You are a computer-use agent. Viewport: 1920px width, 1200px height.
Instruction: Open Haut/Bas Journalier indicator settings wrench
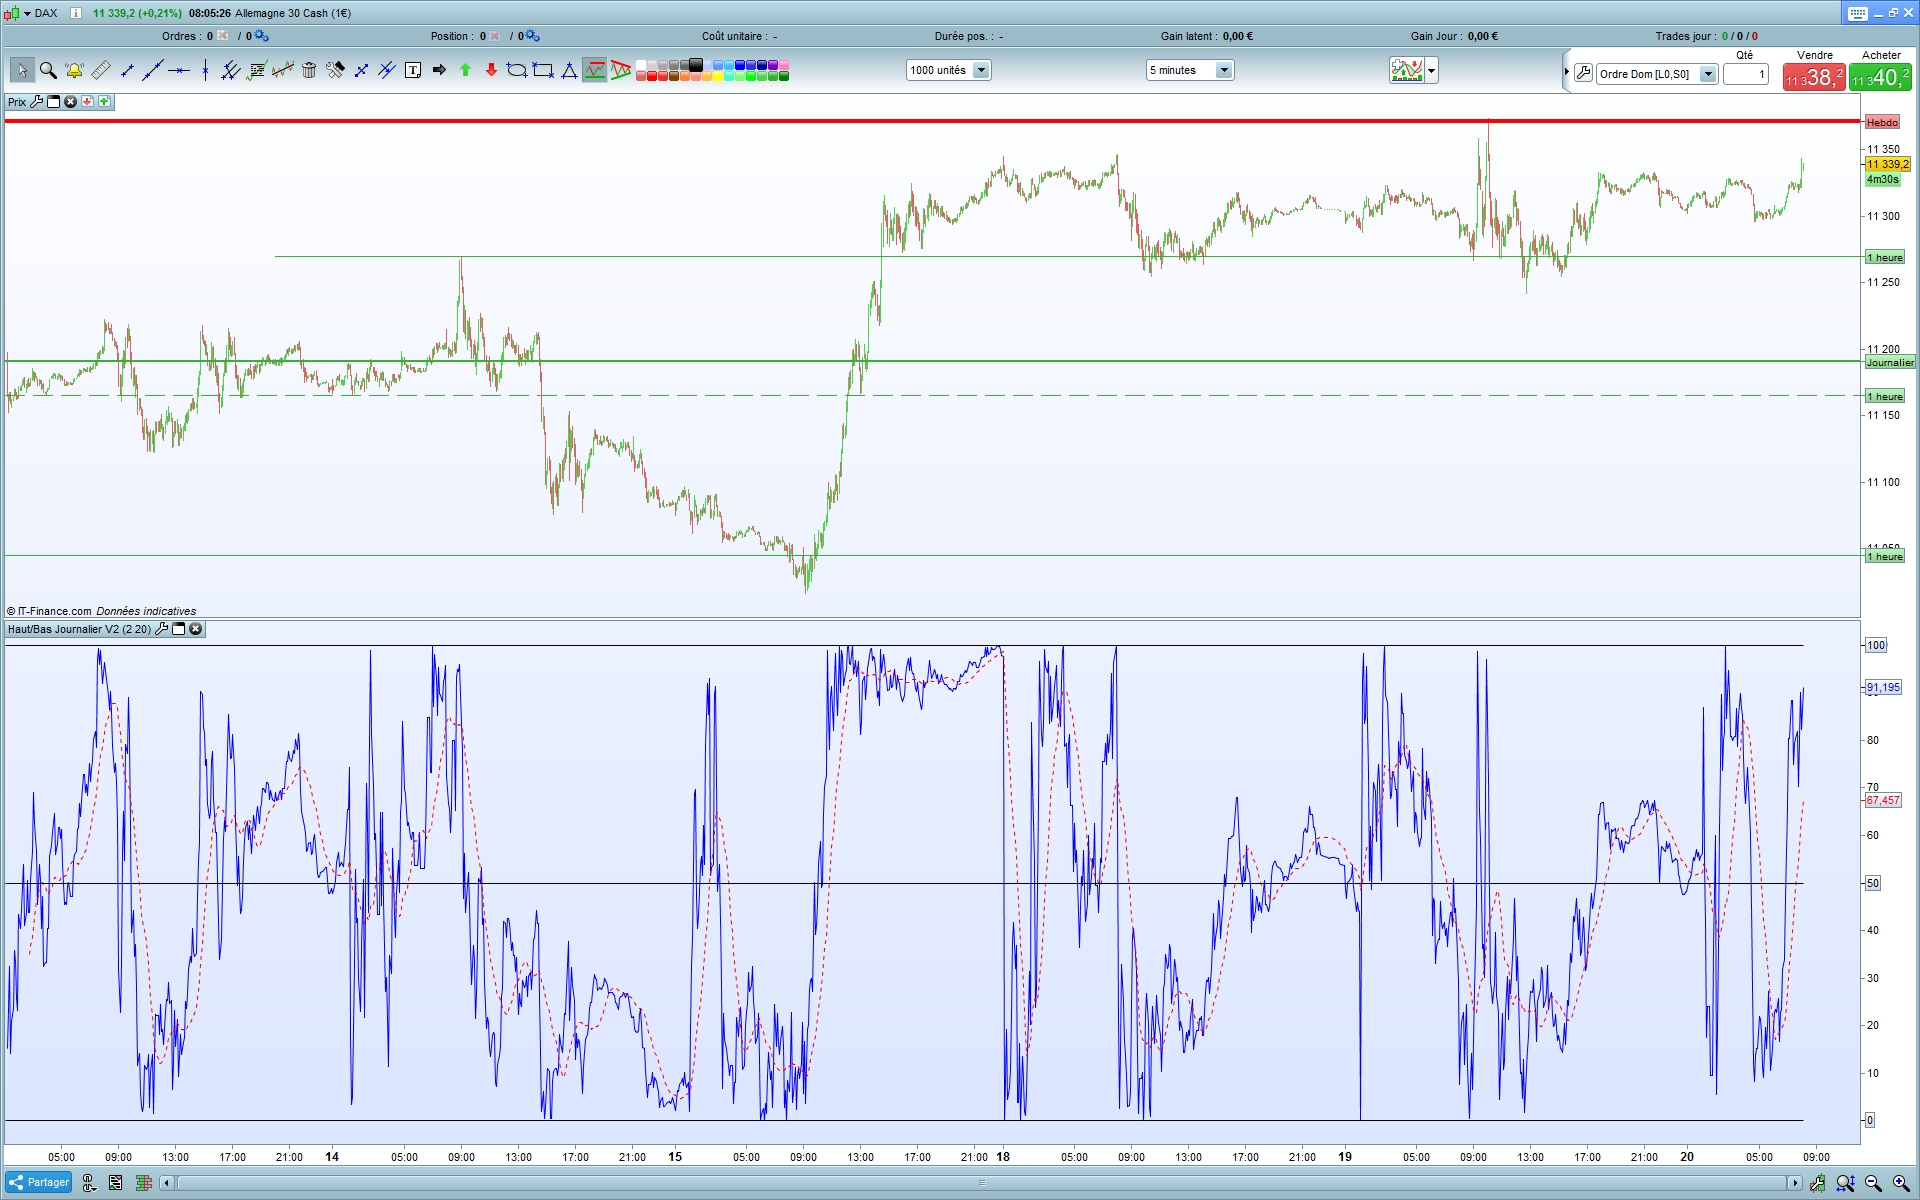pyautogui.click(x=162, y=629)
